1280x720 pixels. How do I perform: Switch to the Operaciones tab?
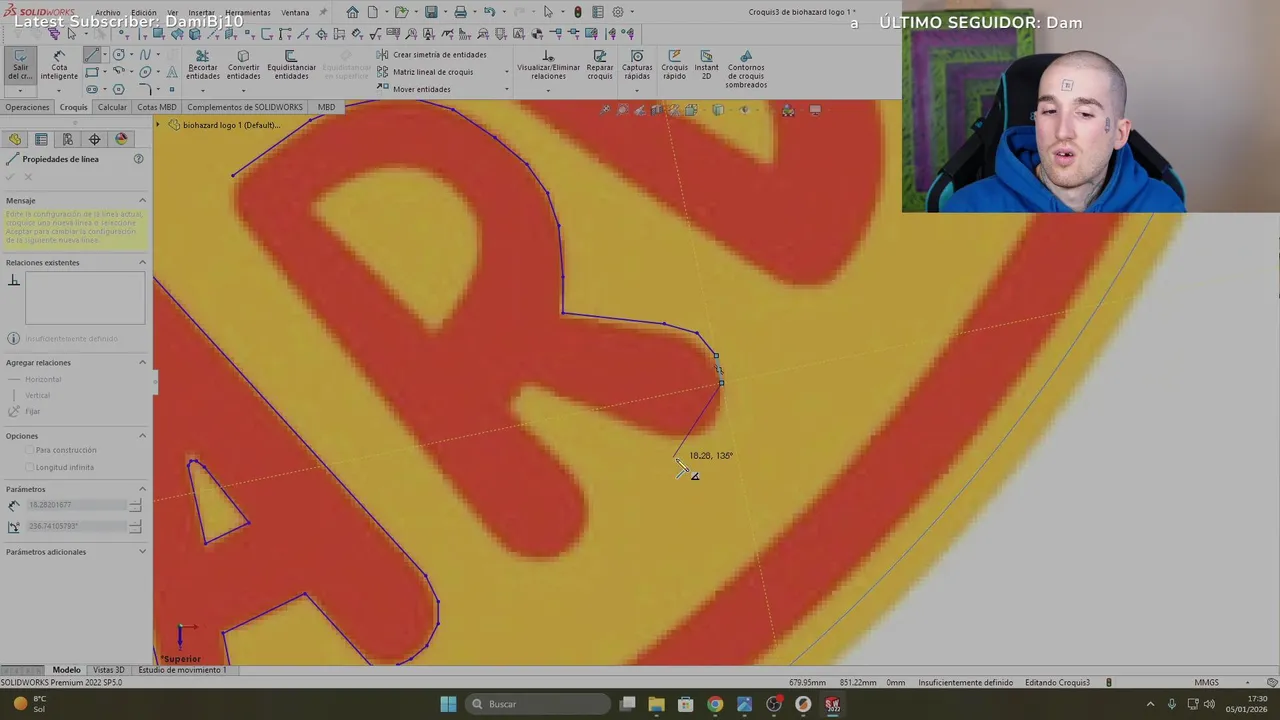click(27, 107)
